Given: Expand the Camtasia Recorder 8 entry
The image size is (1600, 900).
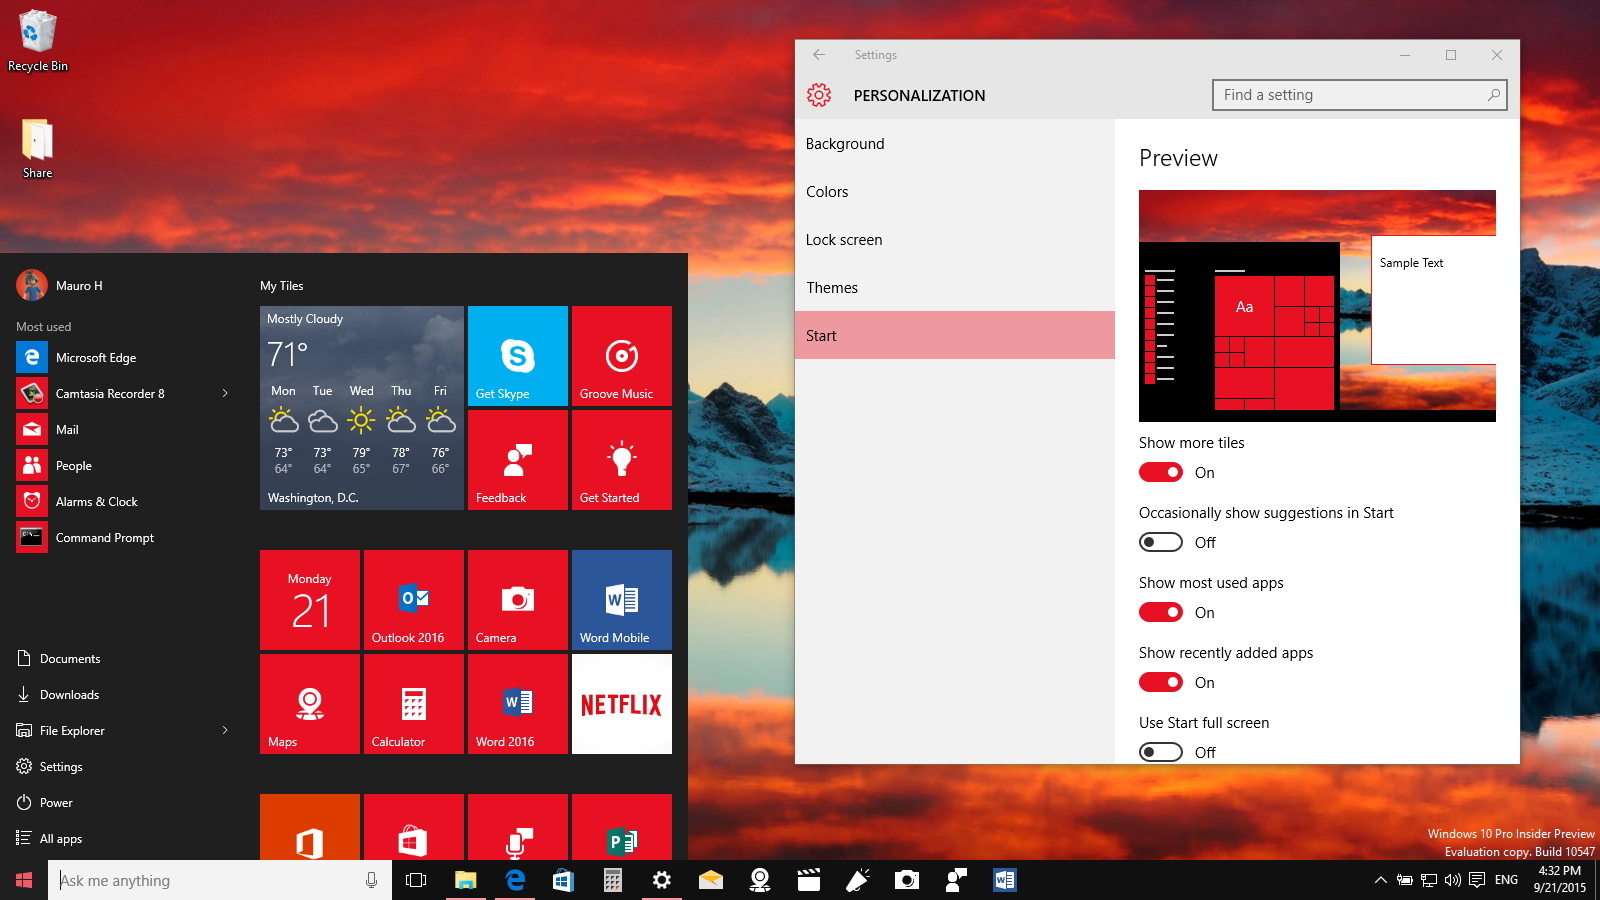Looking at the screenshot, I should coord(224,393).
